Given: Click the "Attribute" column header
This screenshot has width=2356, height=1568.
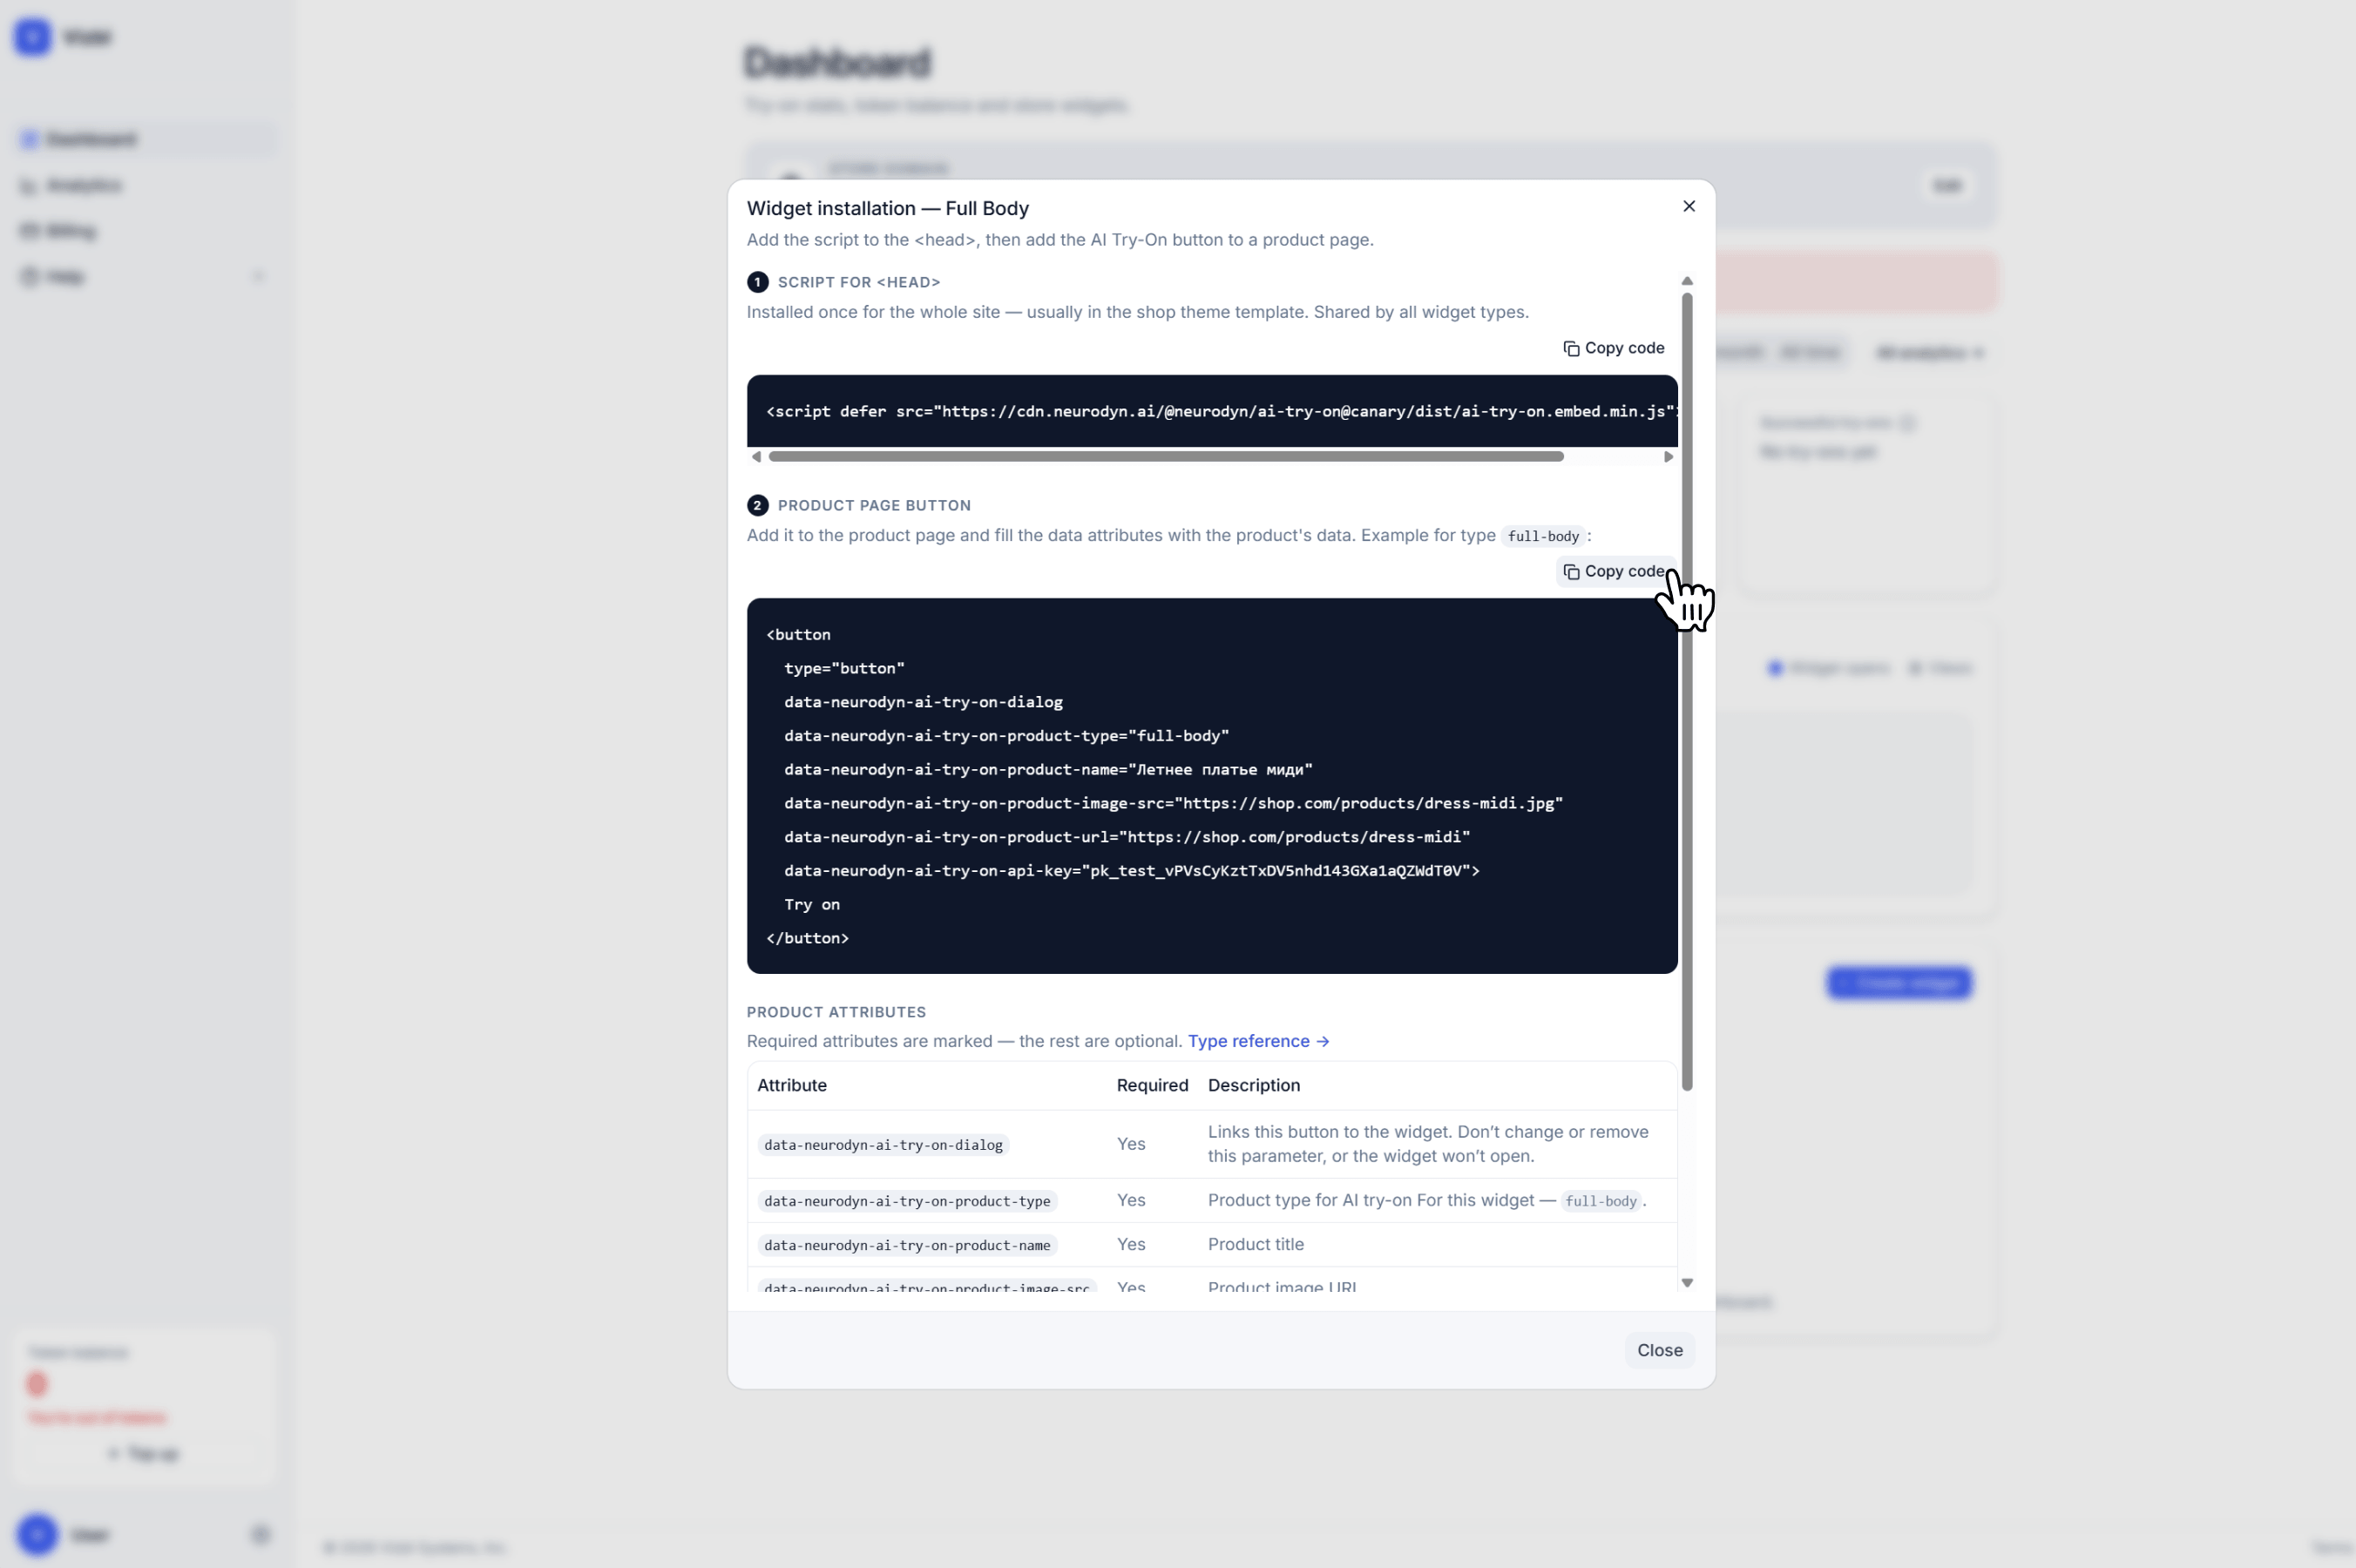Looking at the screenshot, I should click(792, 1085).
